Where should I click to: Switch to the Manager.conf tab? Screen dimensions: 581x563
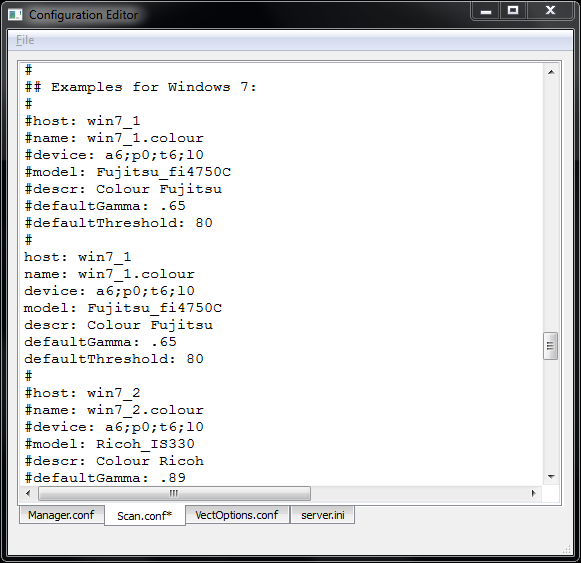(62, 515)
